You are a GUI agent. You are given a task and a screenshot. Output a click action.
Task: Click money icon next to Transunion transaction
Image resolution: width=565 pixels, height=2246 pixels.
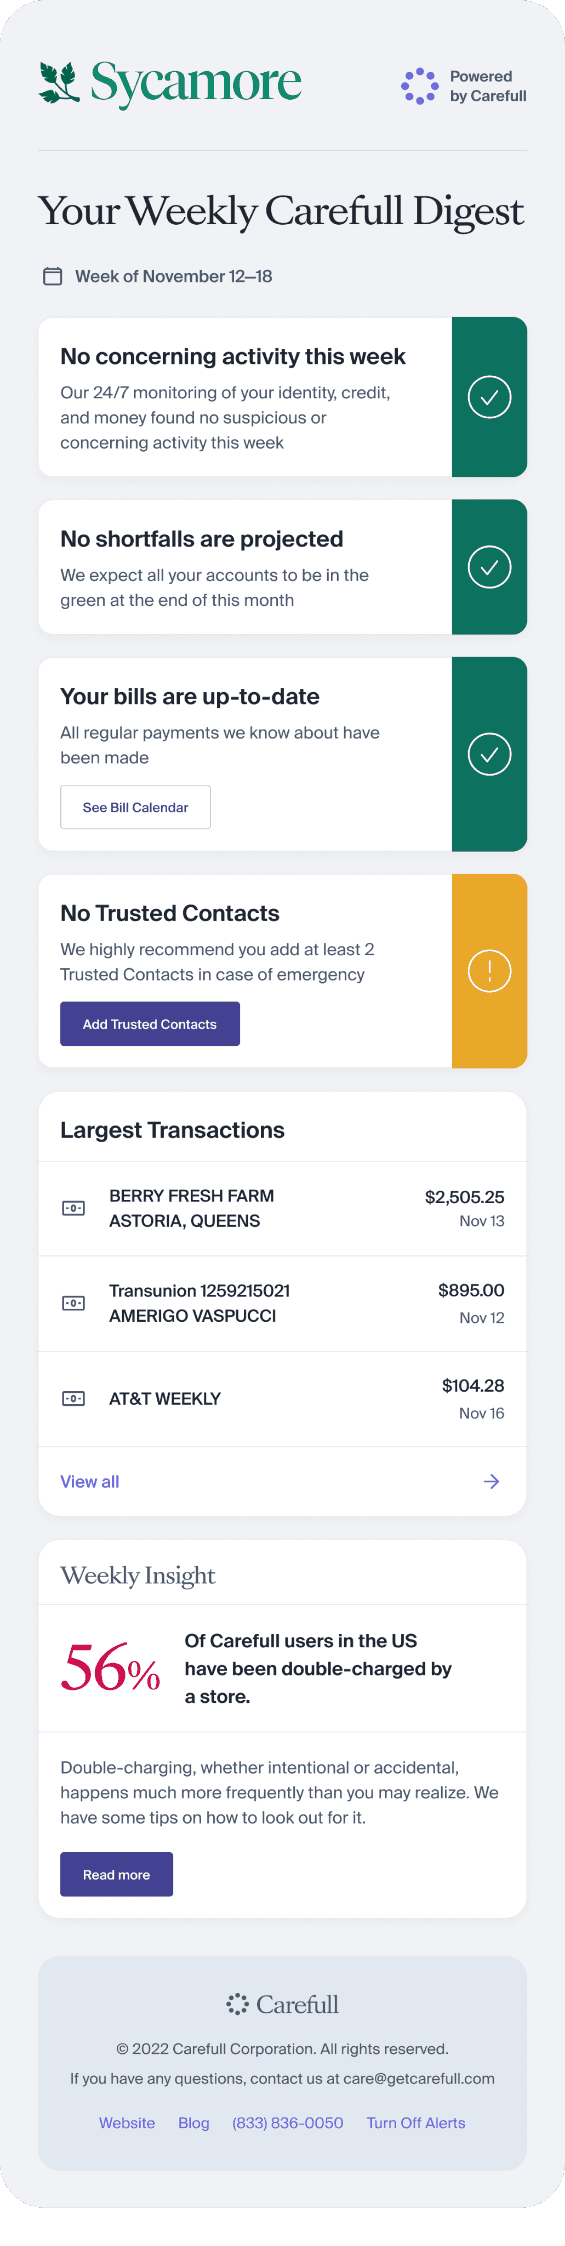(x=74, y=1303)
